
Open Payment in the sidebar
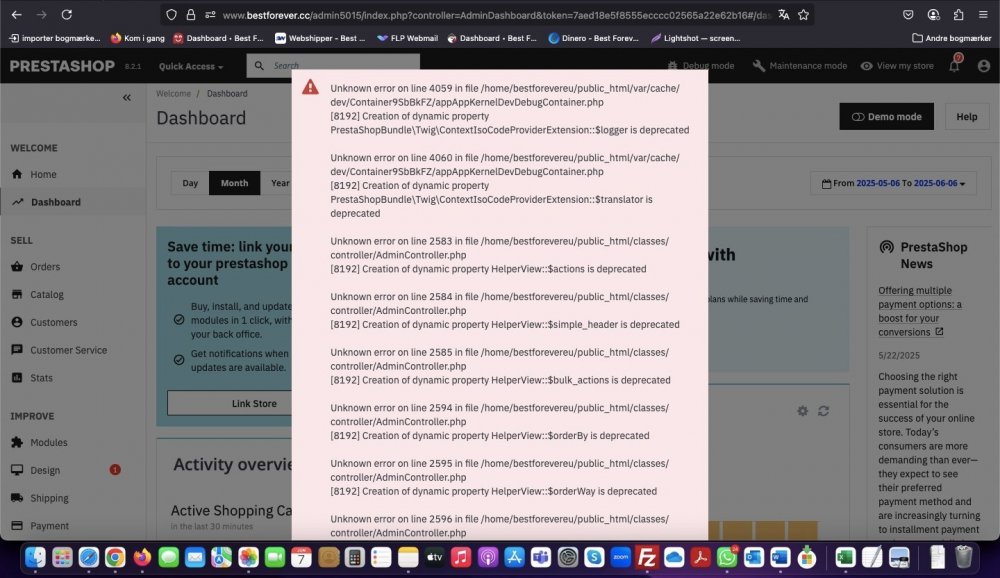[x=49, y=526]
